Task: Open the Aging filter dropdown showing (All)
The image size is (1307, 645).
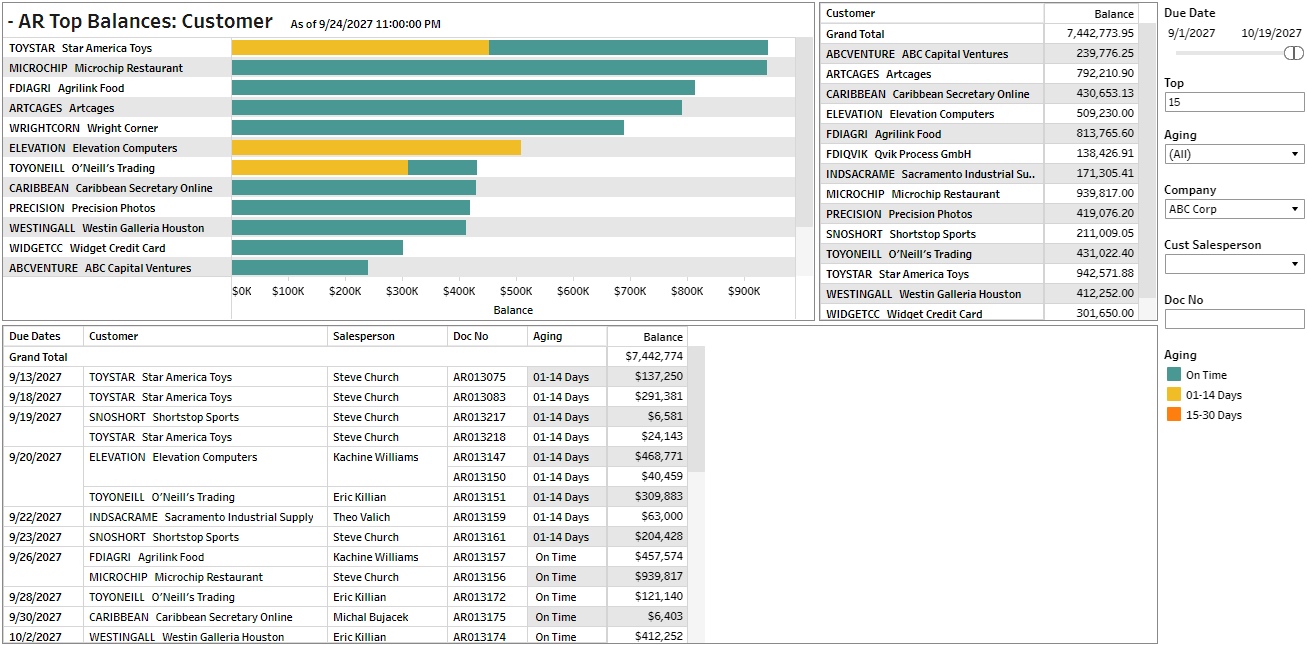Action: click(1234, 154)
